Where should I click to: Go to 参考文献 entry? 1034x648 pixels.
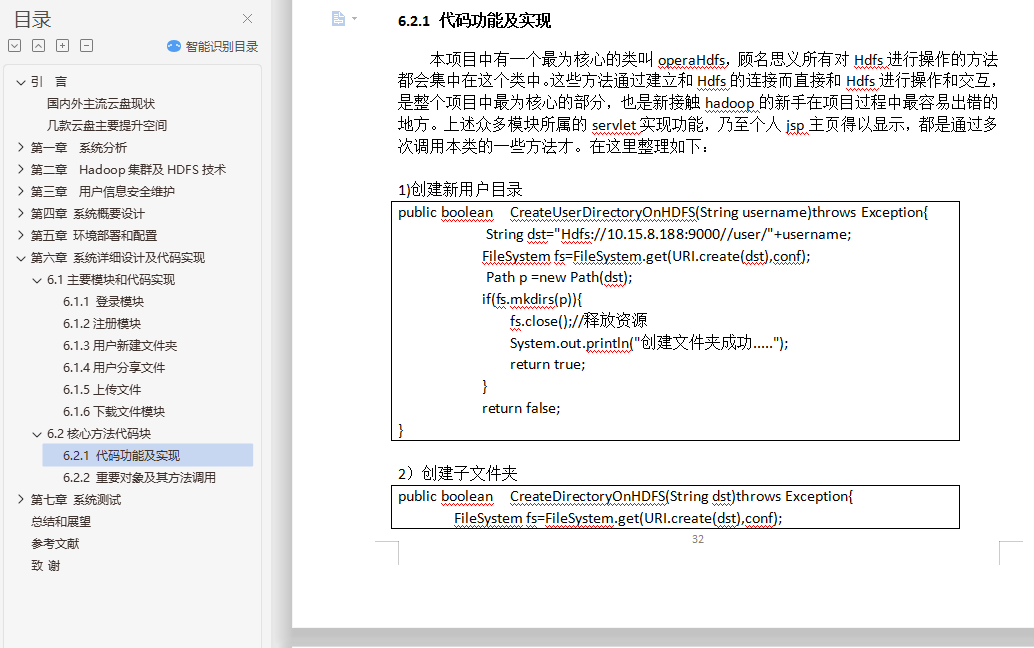pos(55,544)
